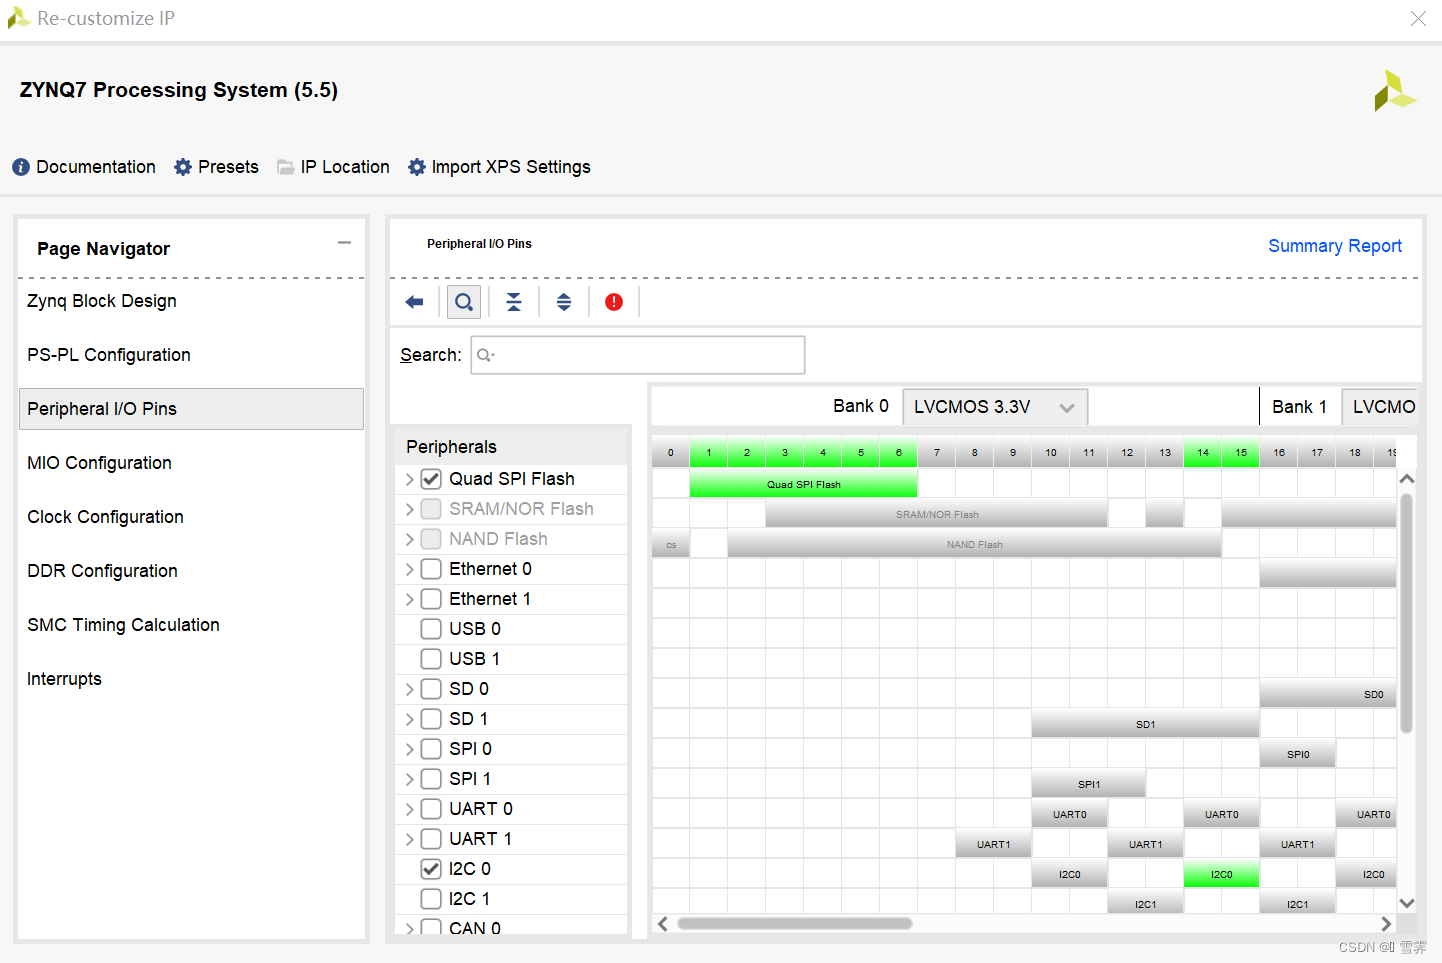Viewport: 1442px width, 963px height.
Task: Select the SD0 pin block
Action: pos(1328,694)
